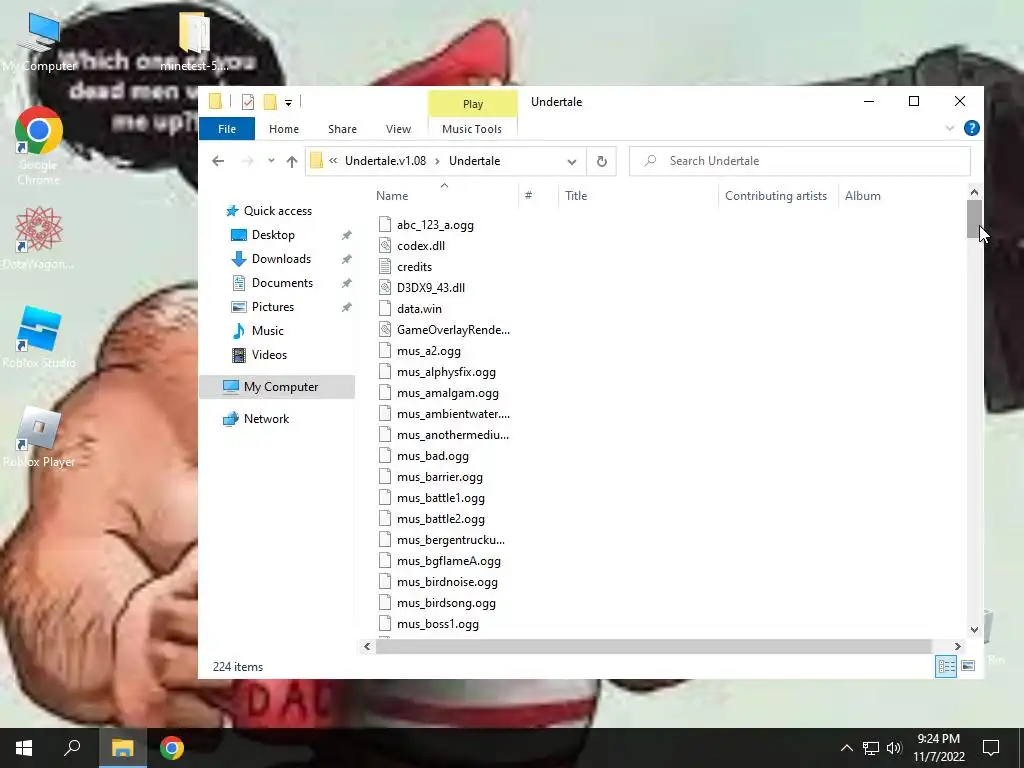1024x768 pixels.
Task: Unpin Desktop using its pin icon
Action: pyautogui.click(x=346, y=235)
